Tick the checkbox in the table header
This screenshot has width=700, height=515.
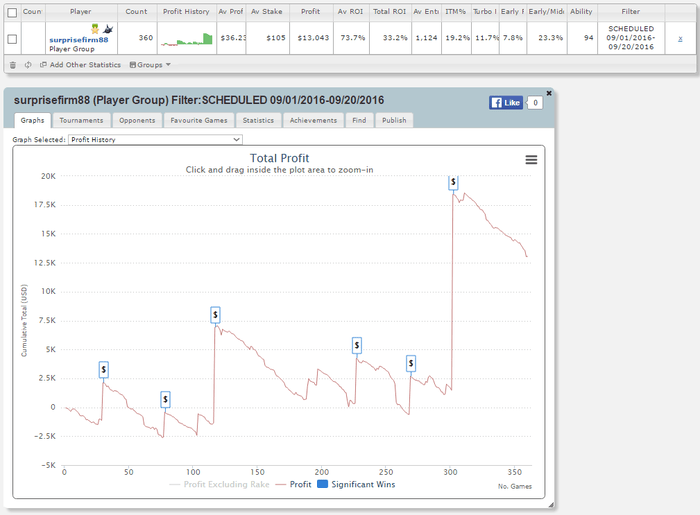[12, 12]
